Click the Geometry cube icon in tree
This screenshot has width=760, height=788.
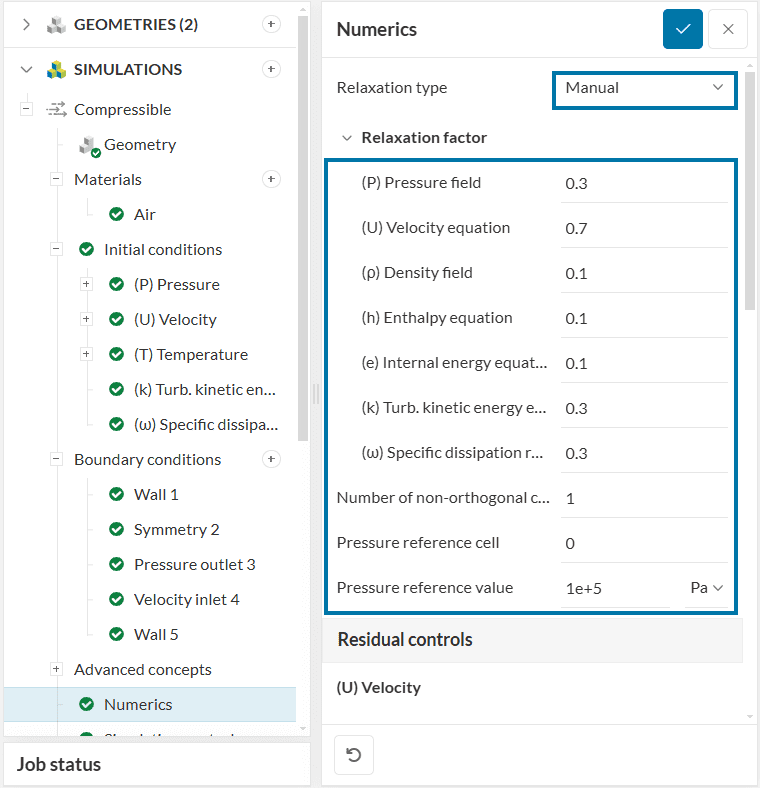click(x=90, y=145)
